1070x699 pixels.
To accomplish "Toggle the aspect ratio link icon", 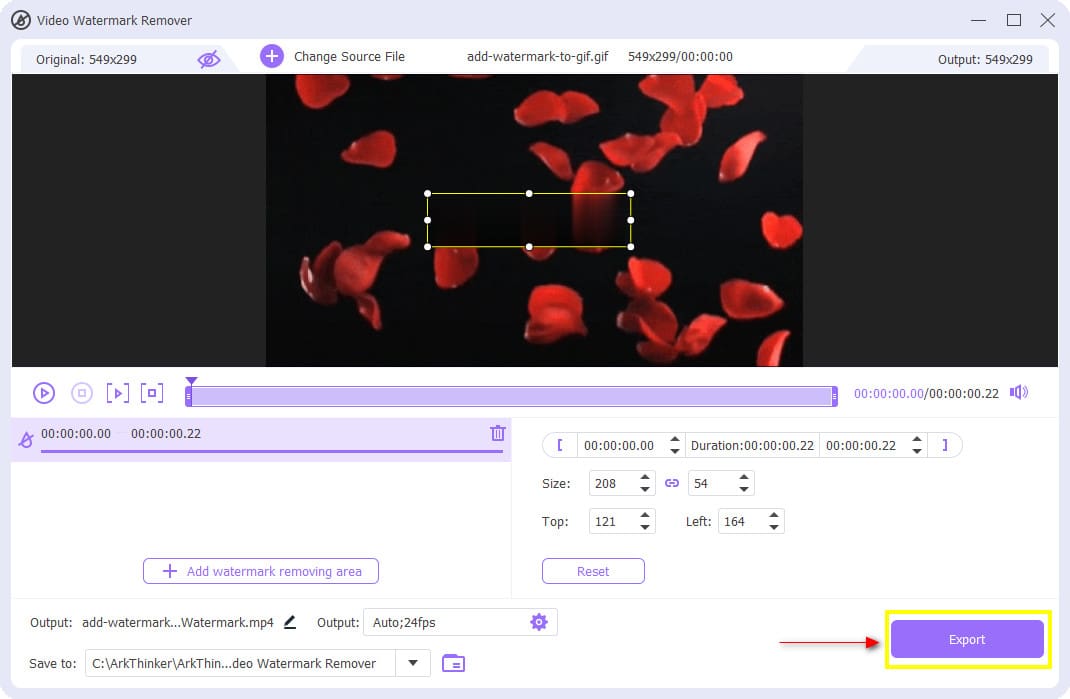I will (672, 483).
